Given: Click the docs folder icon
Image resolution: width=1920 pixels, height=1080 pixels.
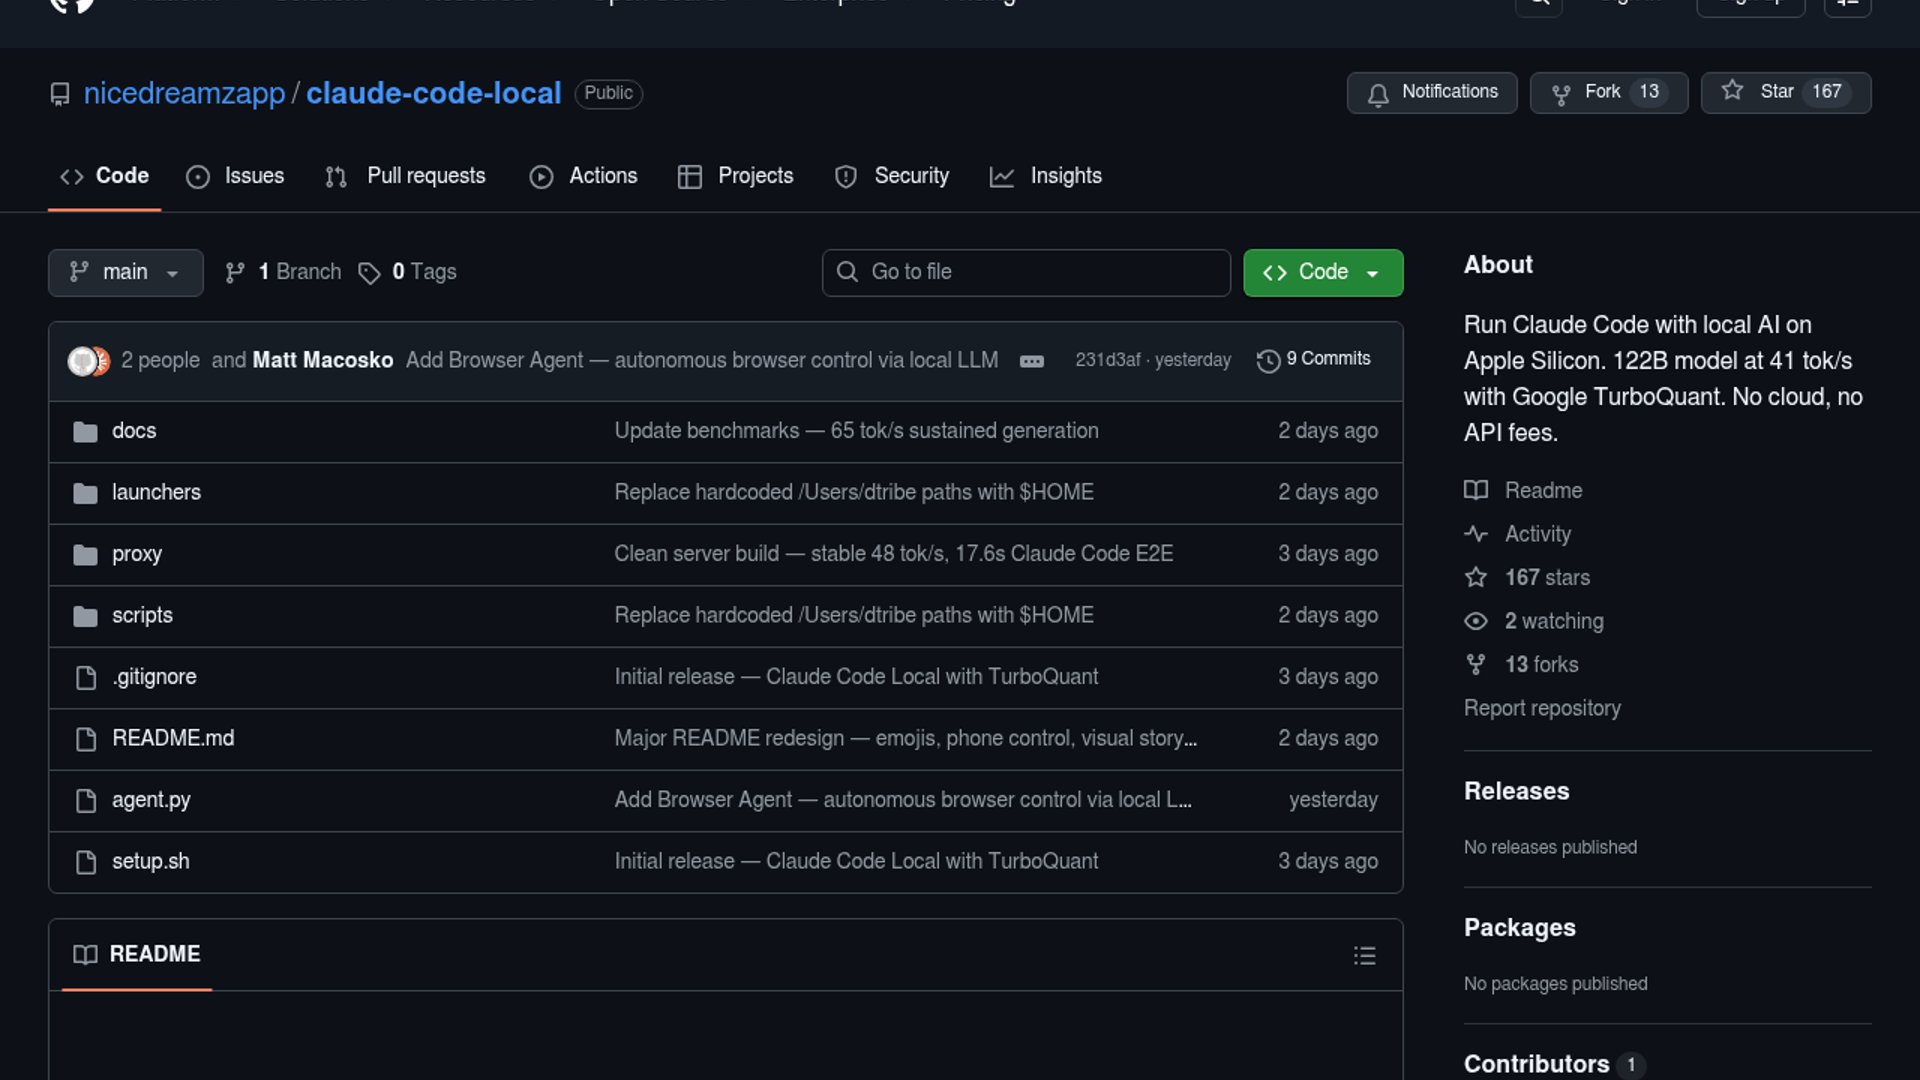Looking at the screenshot, I should pyautogui.click(x=85, y=432).
